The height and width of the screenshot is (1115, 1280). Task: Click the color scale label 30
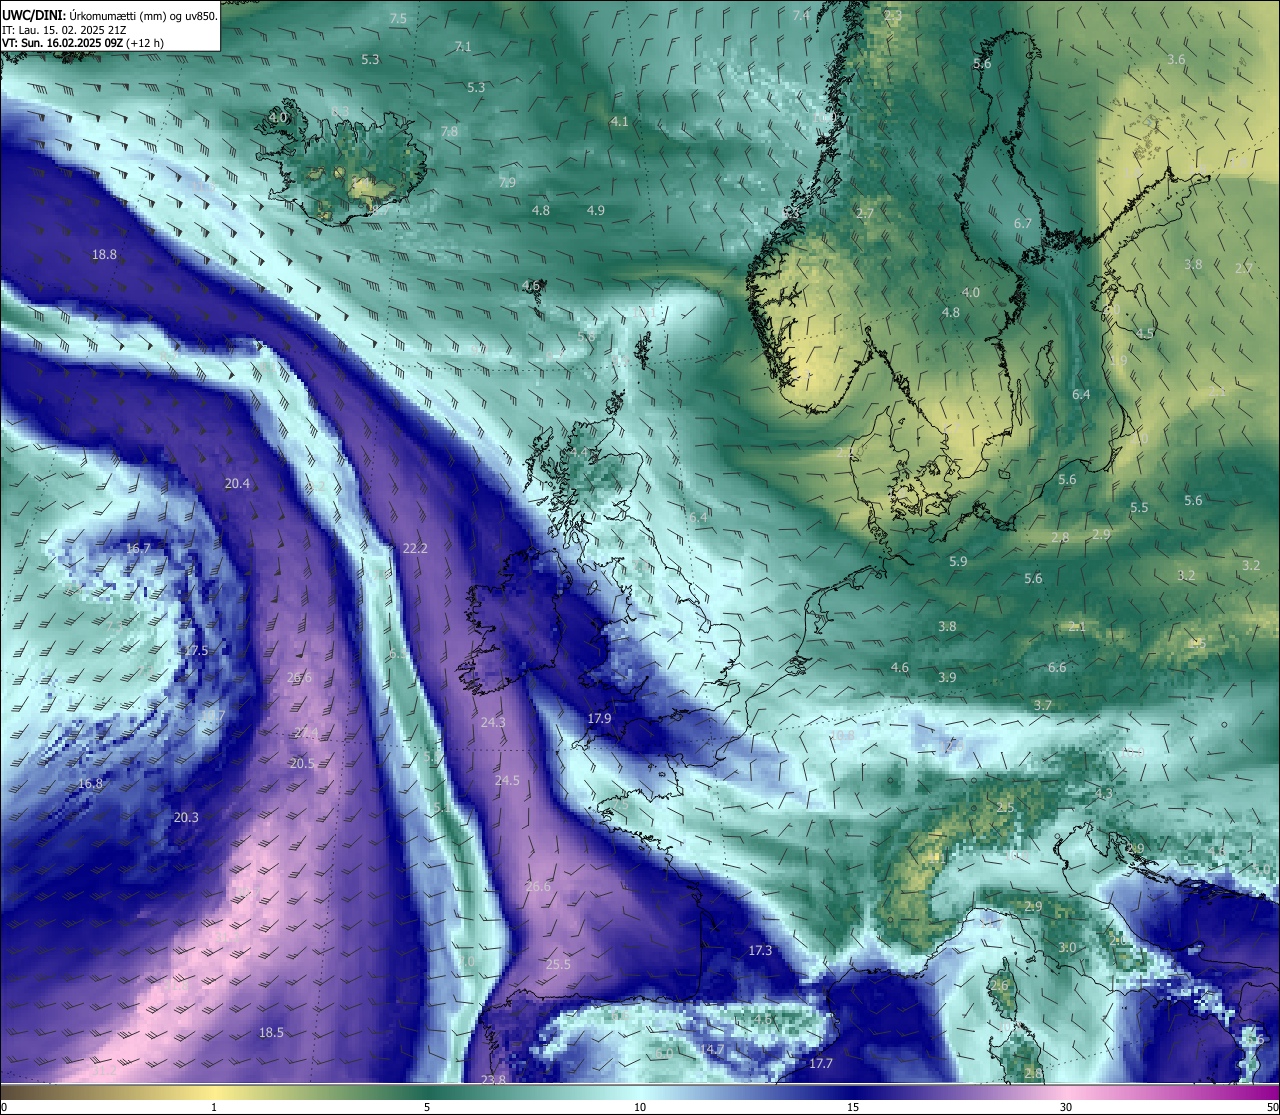tap(1066, 1107)
